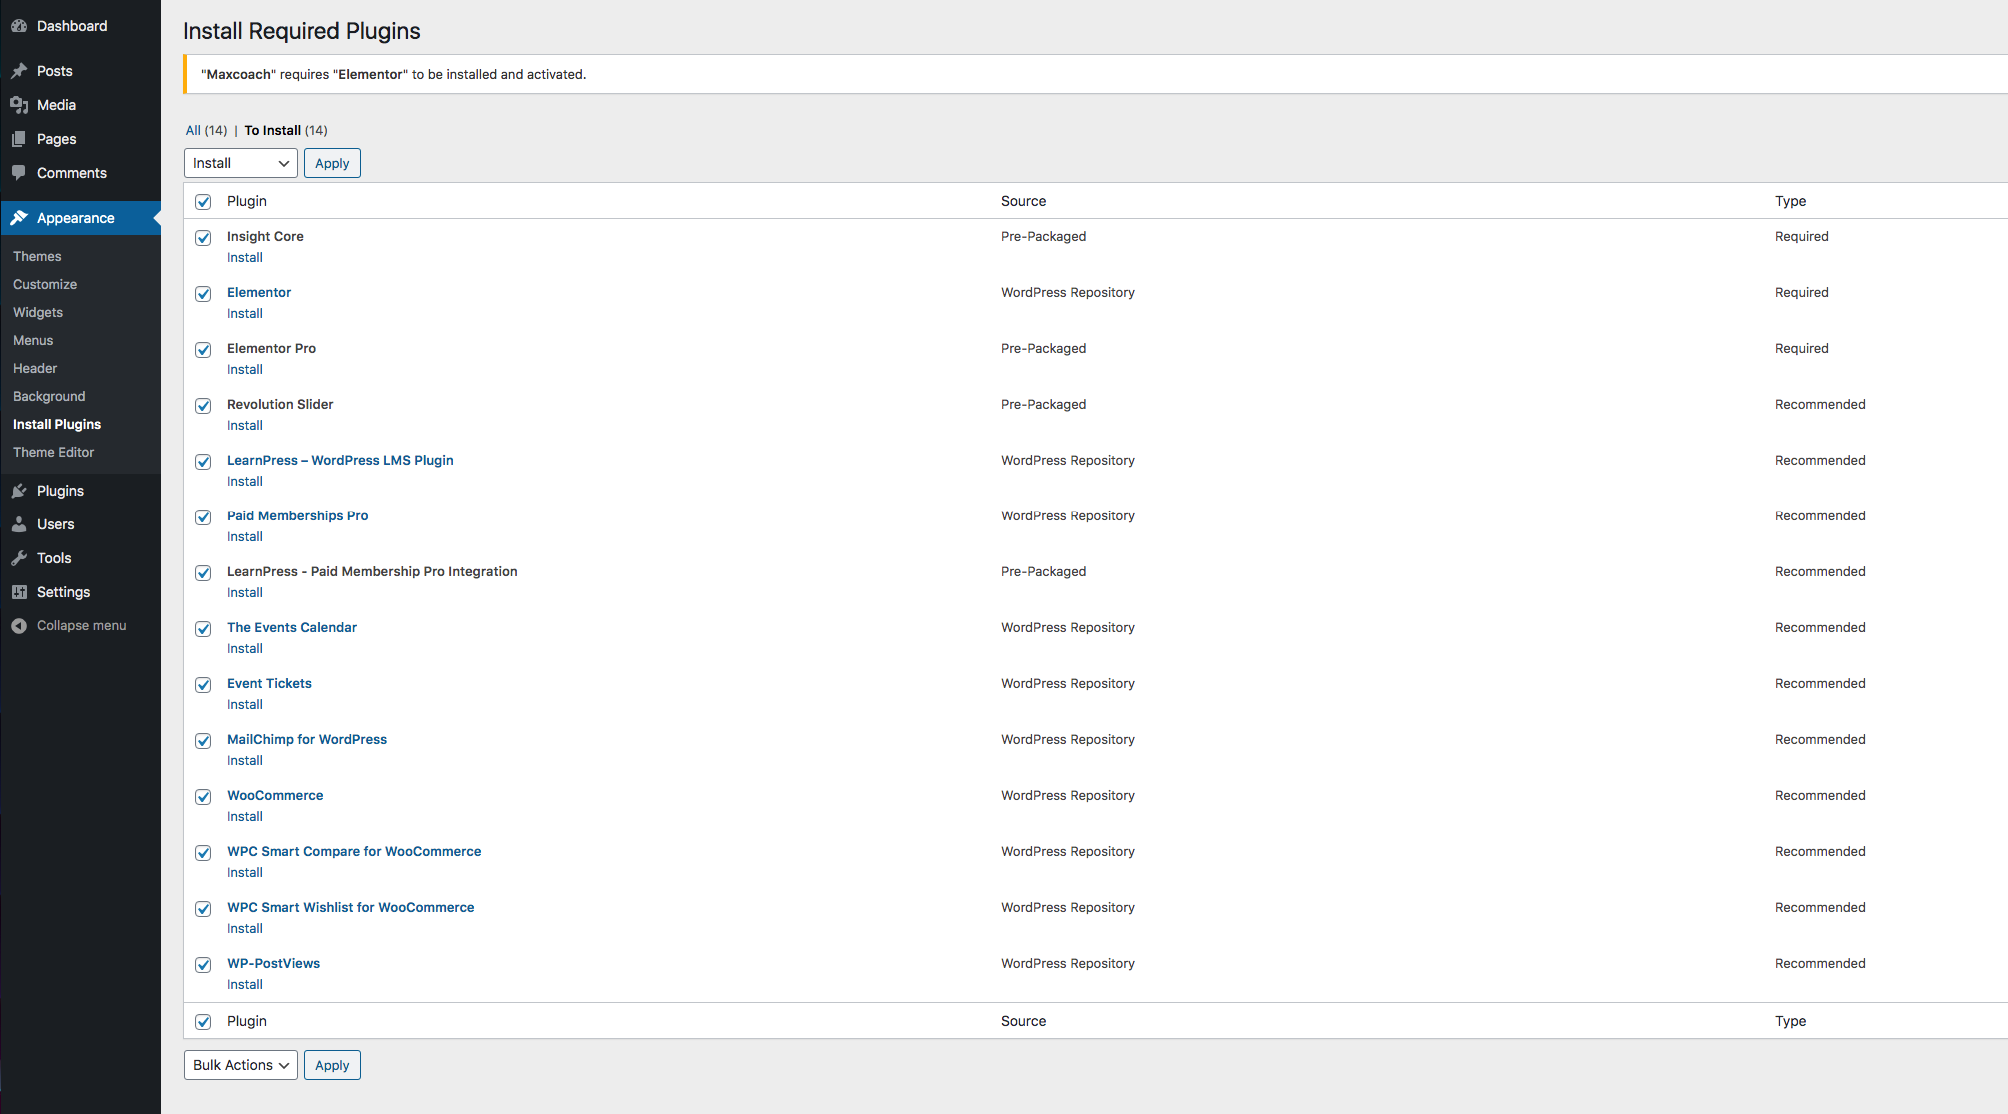Click the Plugins plug icon
Viewport: 2008px width, 1114px height.
19,491
